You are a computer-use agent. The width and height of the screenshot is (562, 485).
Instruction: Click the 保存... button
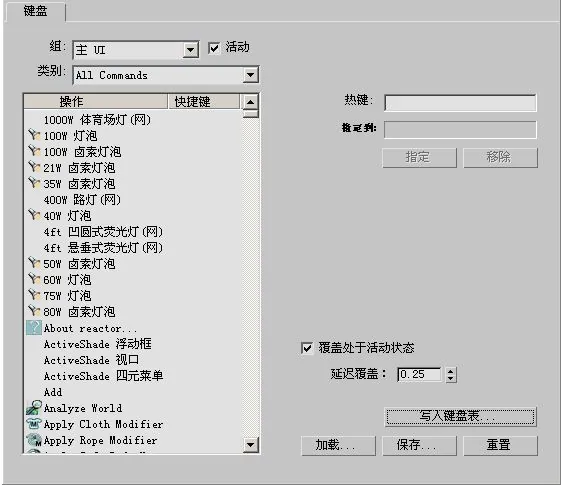(x=419, y=446)
